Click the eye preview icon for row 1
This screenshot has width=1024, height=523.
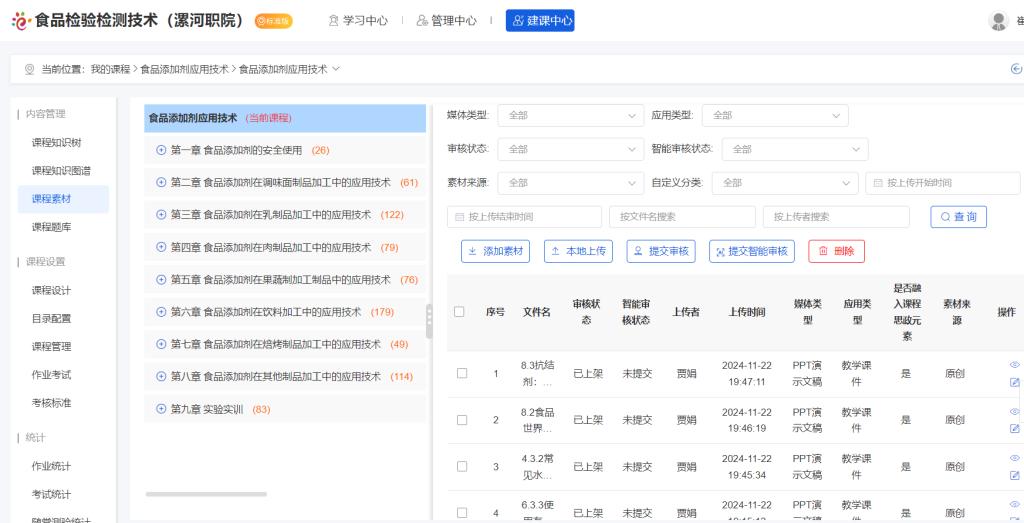click(x=1015, y=365)
